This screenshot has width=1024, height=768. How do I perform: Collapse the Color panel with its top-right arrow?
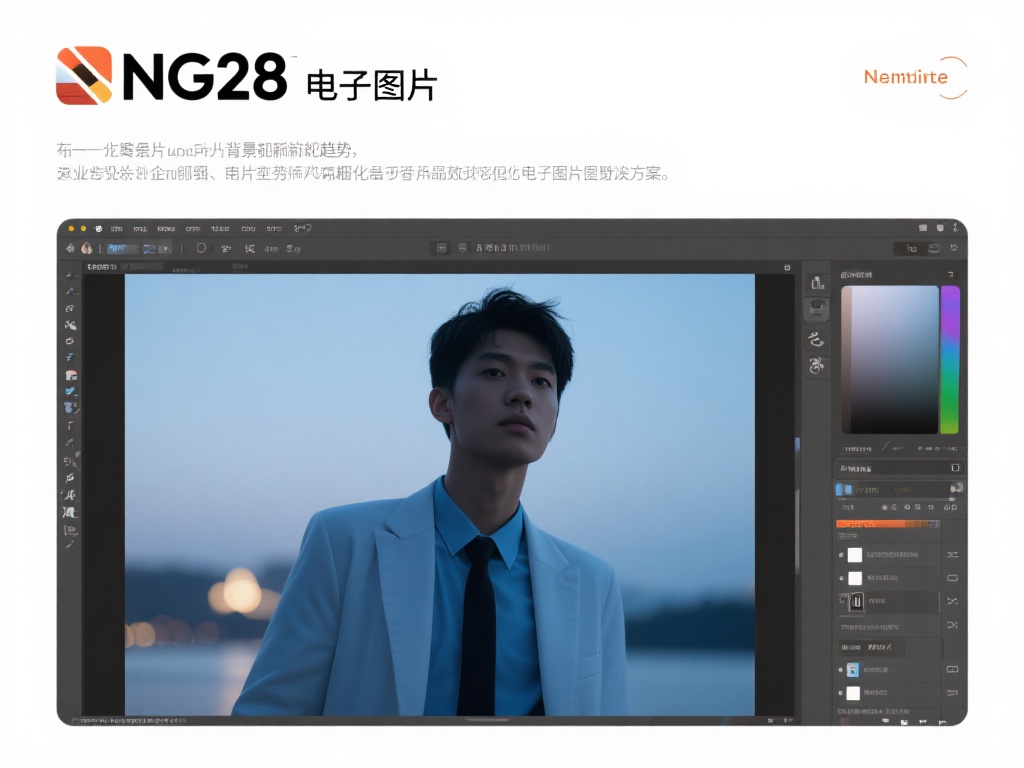point(950,274)
